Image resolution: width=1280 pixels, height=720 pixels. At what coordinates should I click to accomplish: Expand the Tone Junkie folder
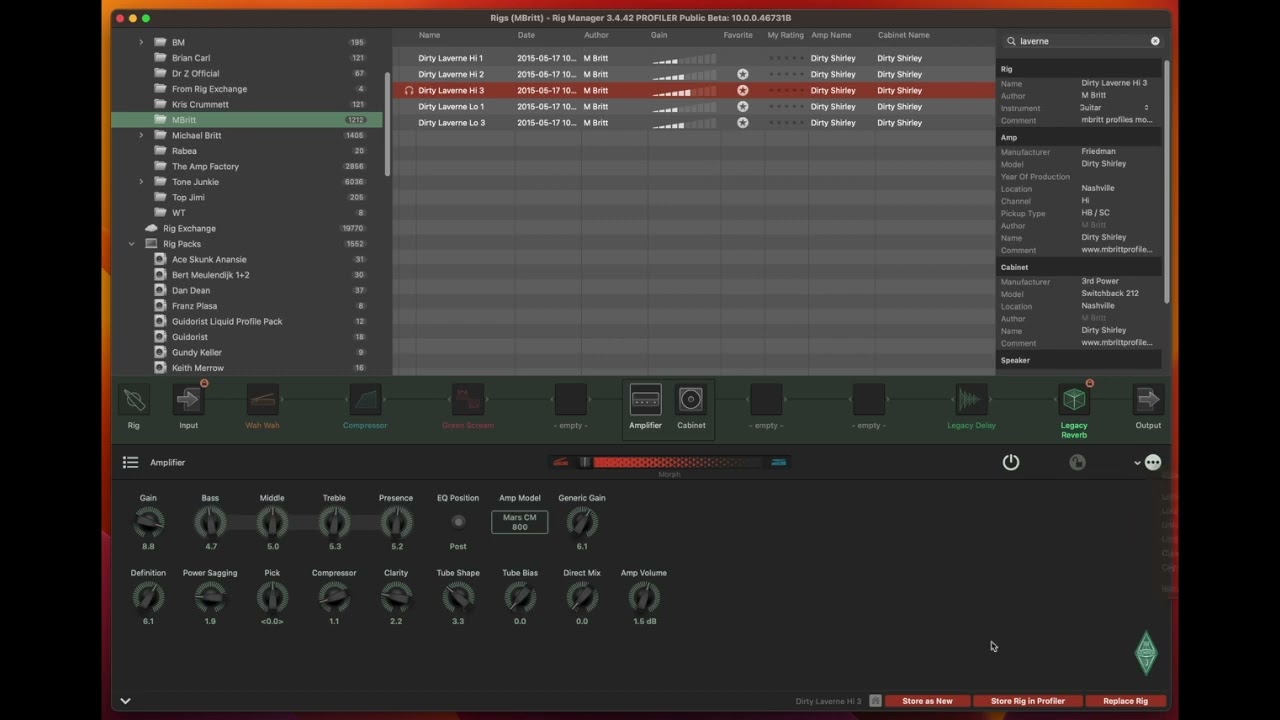click(141, 182)
